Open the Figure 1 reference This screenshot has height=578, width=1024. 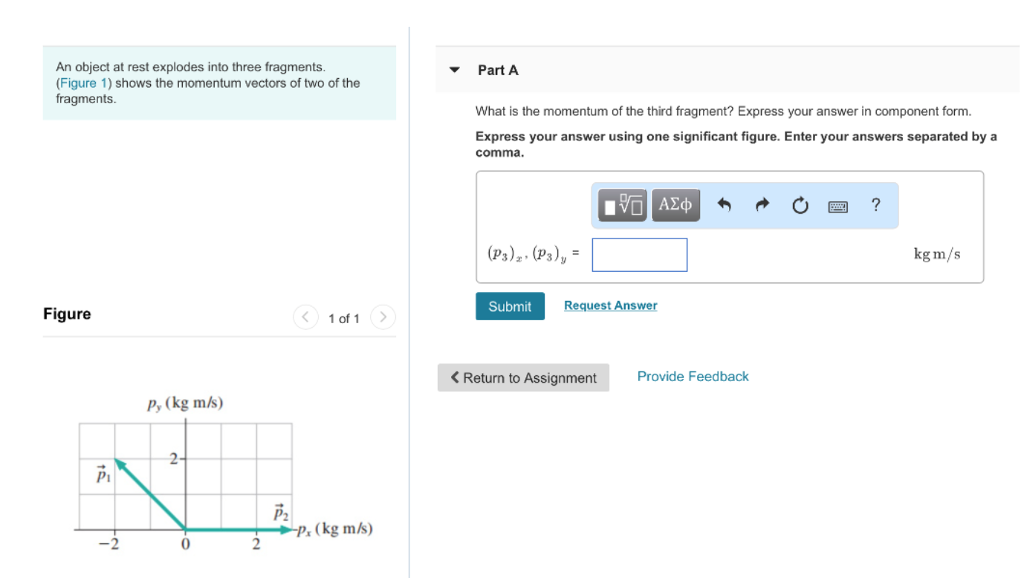pyautogui.click(x=84, y=82)
